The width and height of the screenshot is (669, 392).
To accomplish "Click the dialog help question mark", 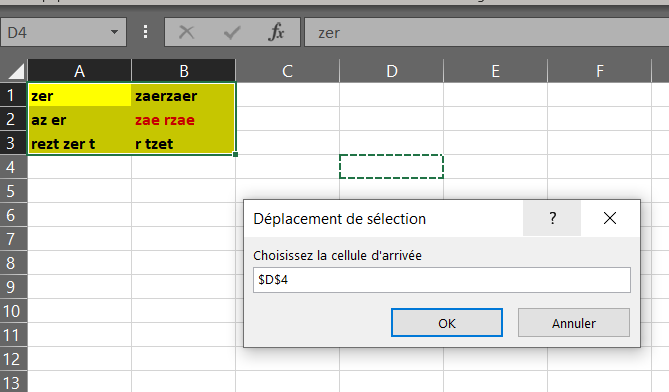I will click(x=552, y=218).
